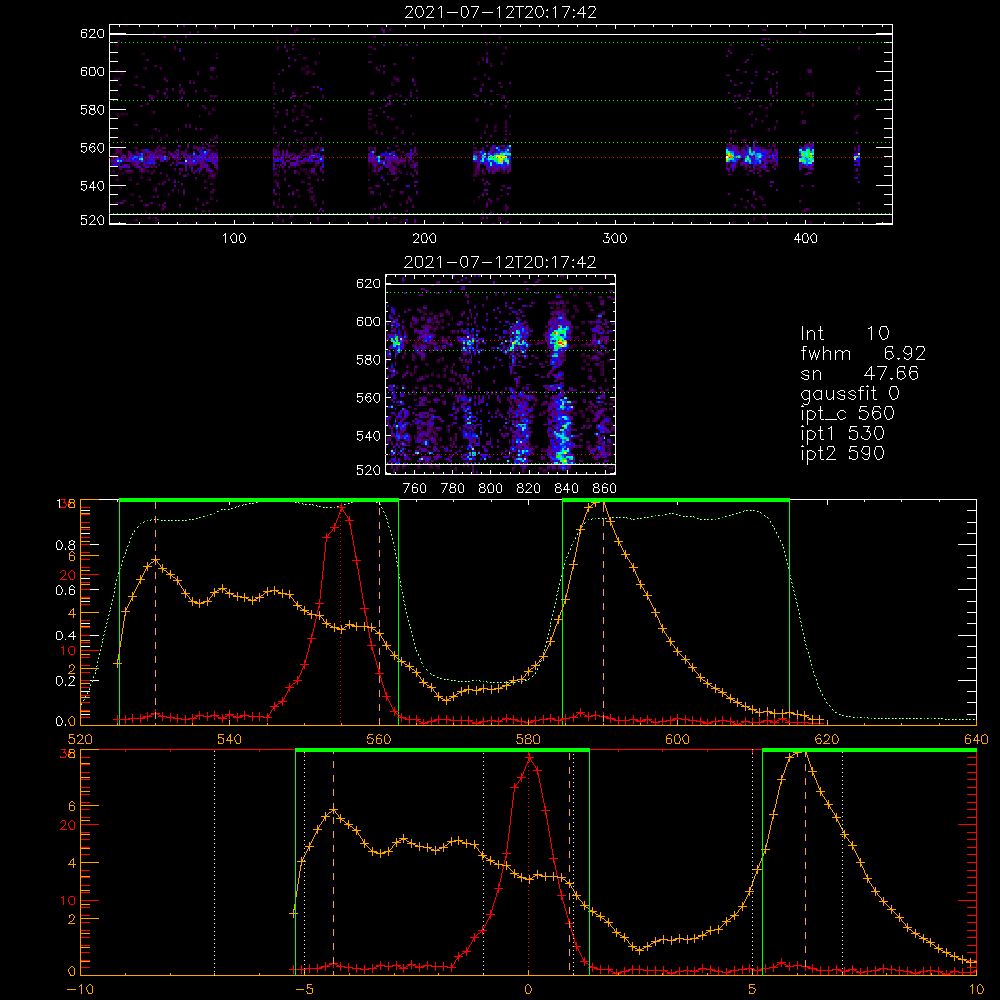Click the 'ipt_c 560' parameter text

pyautogui.click(x=848, y=414)
